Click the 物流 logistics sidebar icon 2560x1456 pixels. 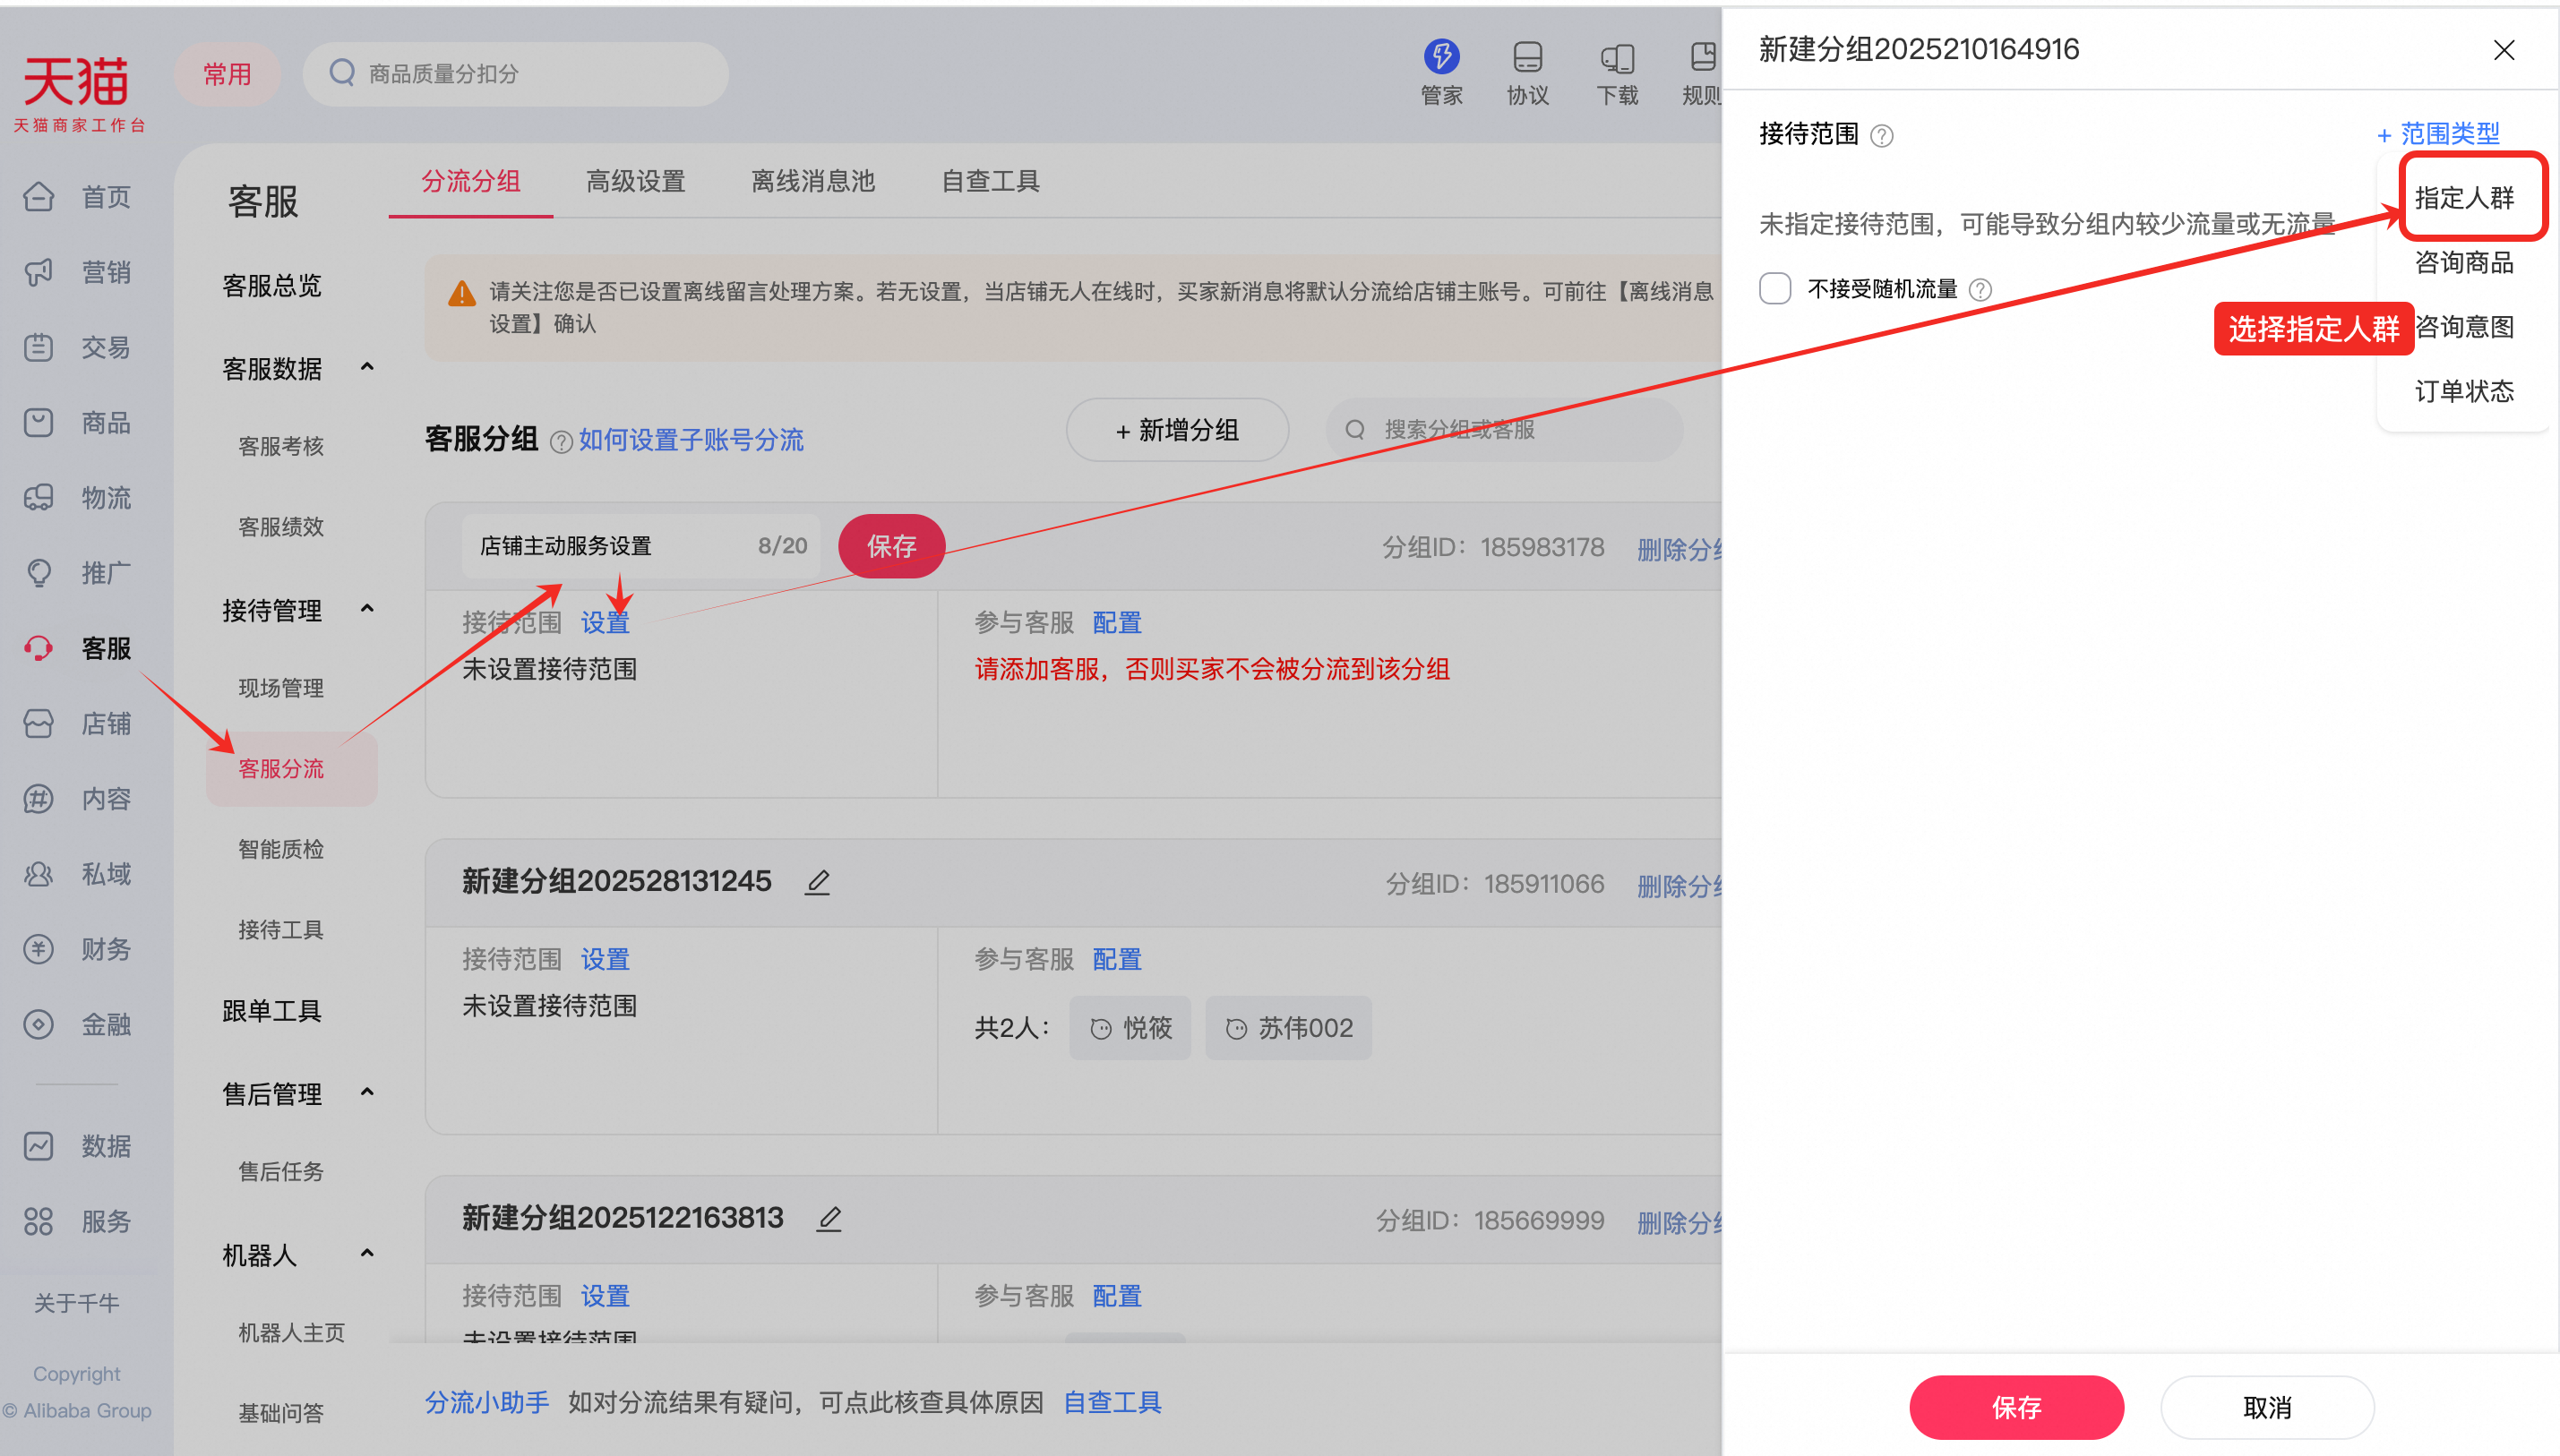[x=38, y=497]
